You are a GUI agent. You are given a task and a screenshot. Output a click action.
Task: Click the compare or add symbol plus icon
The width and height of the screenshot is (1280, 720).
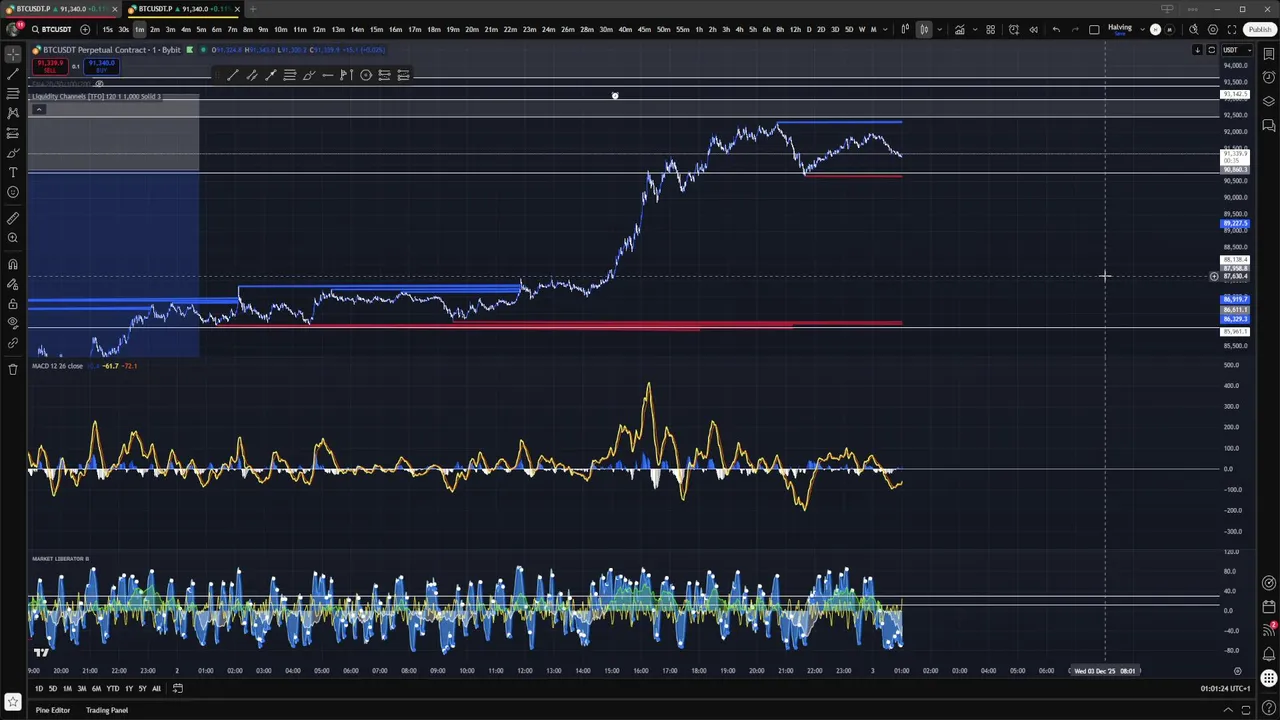[x=85, y=29]
